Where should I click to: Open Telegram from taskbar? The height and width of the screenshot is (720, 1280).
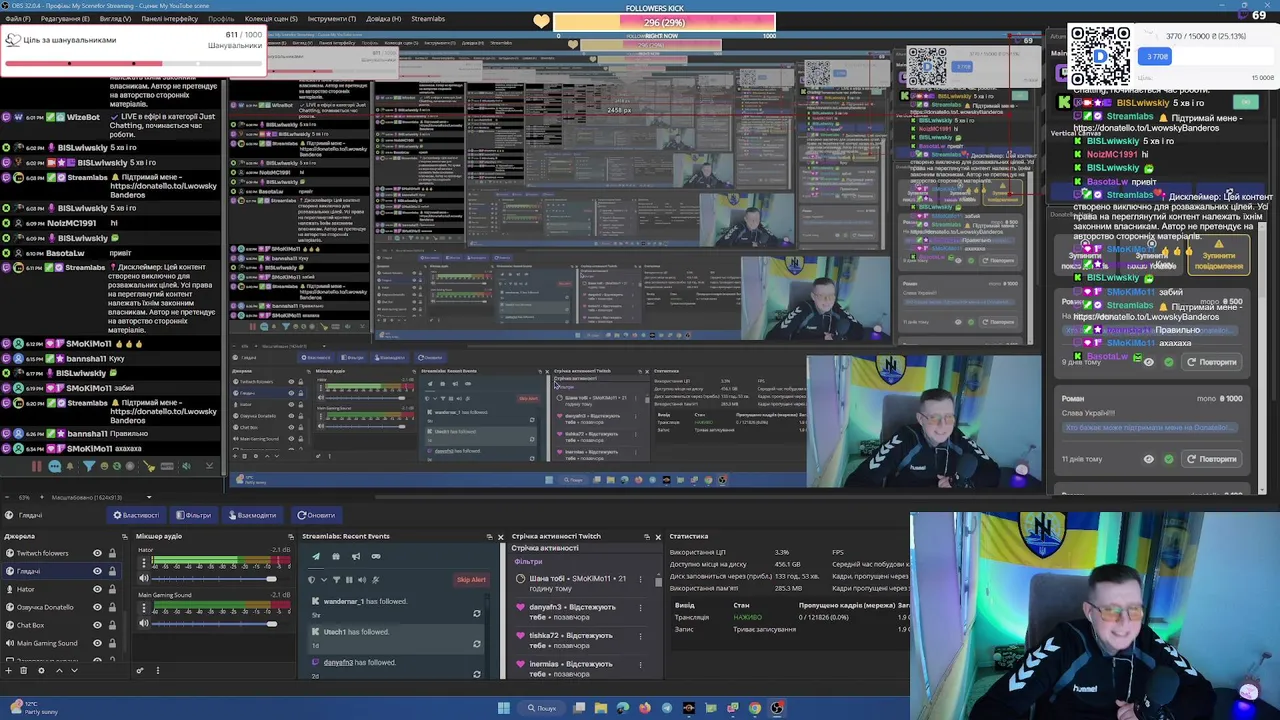pos(667,708)
